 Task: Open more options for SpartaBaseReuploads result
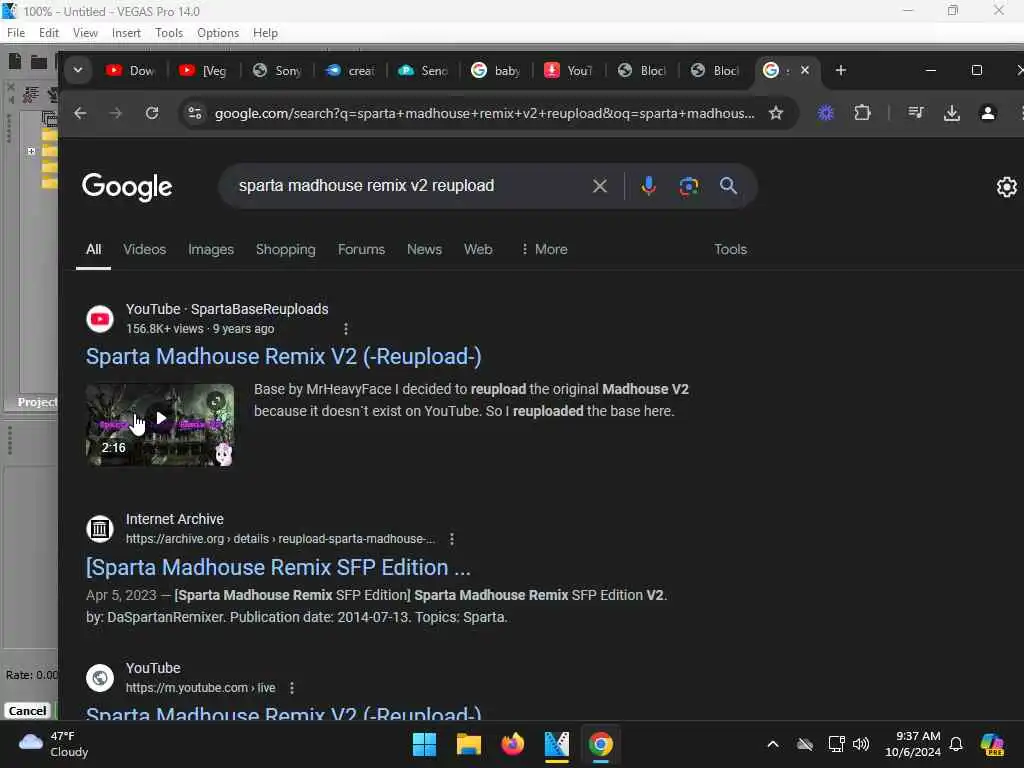click(346, 328)
